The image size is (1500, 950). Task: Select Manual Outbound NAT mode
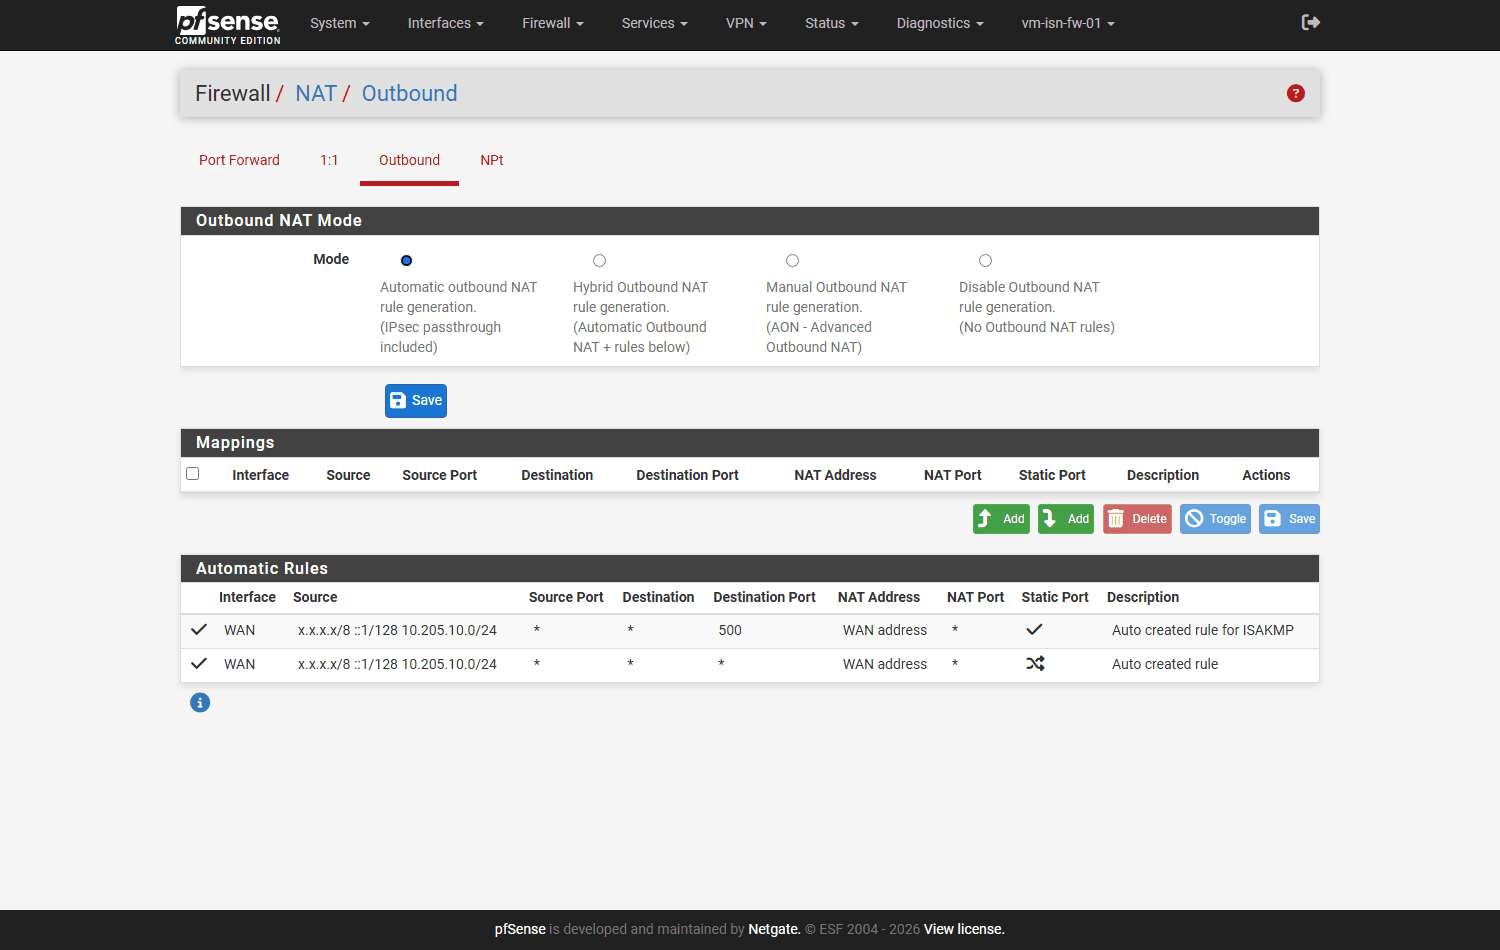(792, 260)
